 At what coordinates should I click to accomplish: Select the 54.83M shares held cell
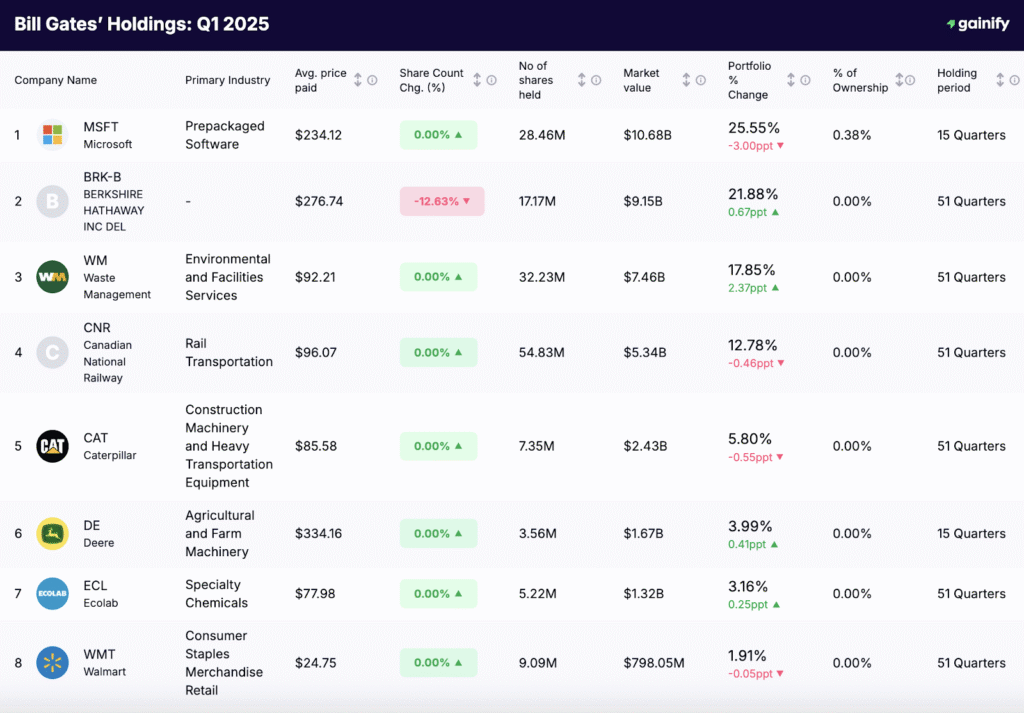coord(541,353)
